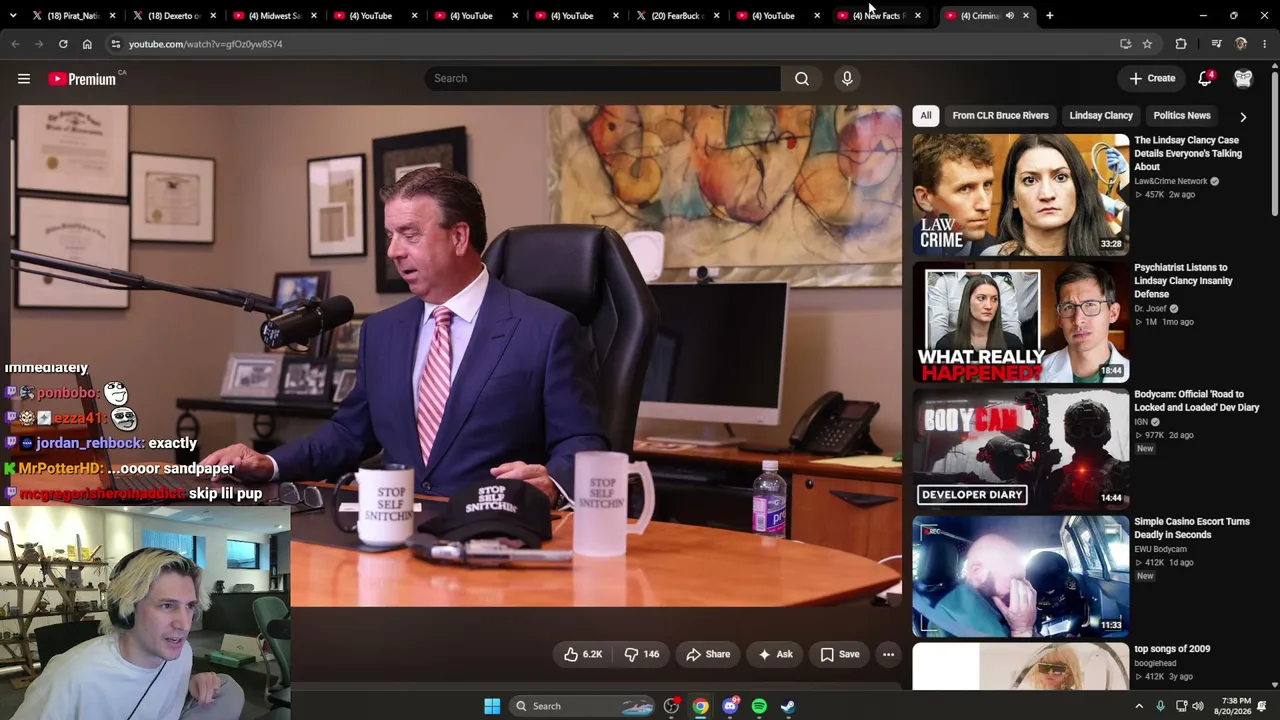Click the search magnifier button
The height and width of the screenshot is (720, 1280).
click(802, 78)
